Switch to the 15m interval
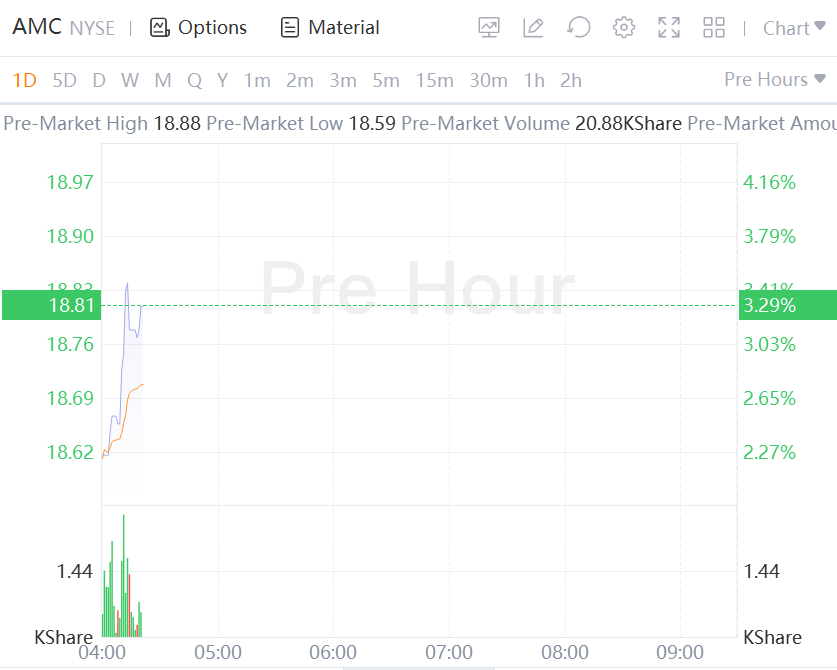This screenshot has height=670, width=837. [x=434, y=80]
